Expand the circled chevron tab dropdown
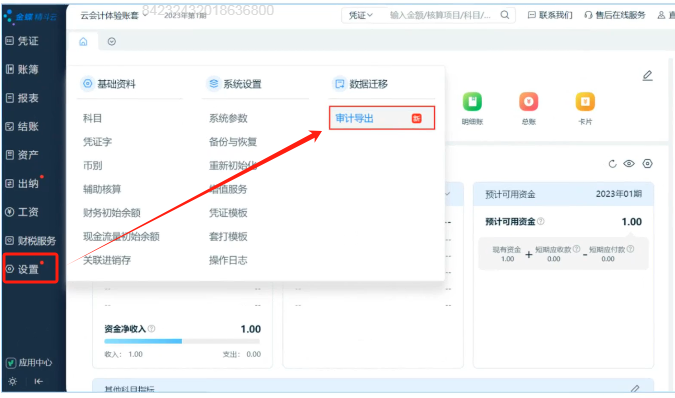The width and height of the screenshot is (675, 398). pyautogui.click(x=111, y=42)
